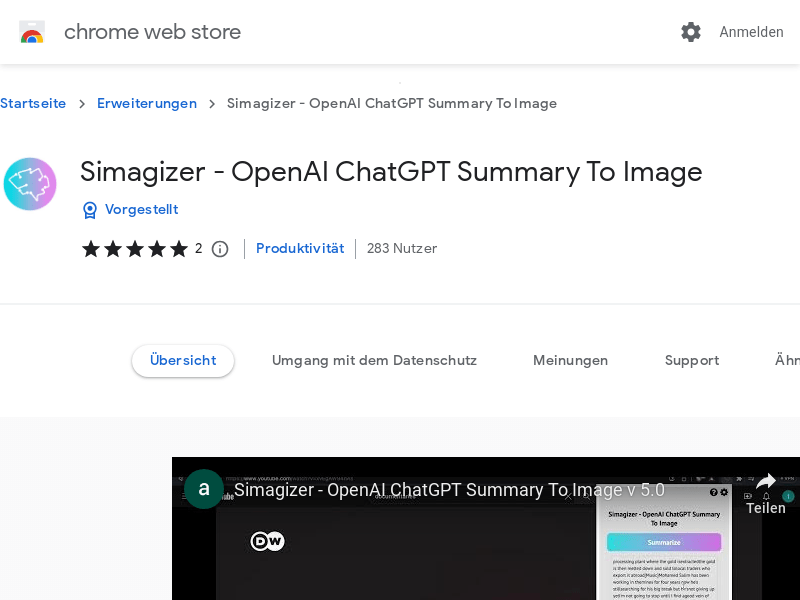Click the Vorgestellt label link
The image size is (800, 600).
click(x=142, y=210)
